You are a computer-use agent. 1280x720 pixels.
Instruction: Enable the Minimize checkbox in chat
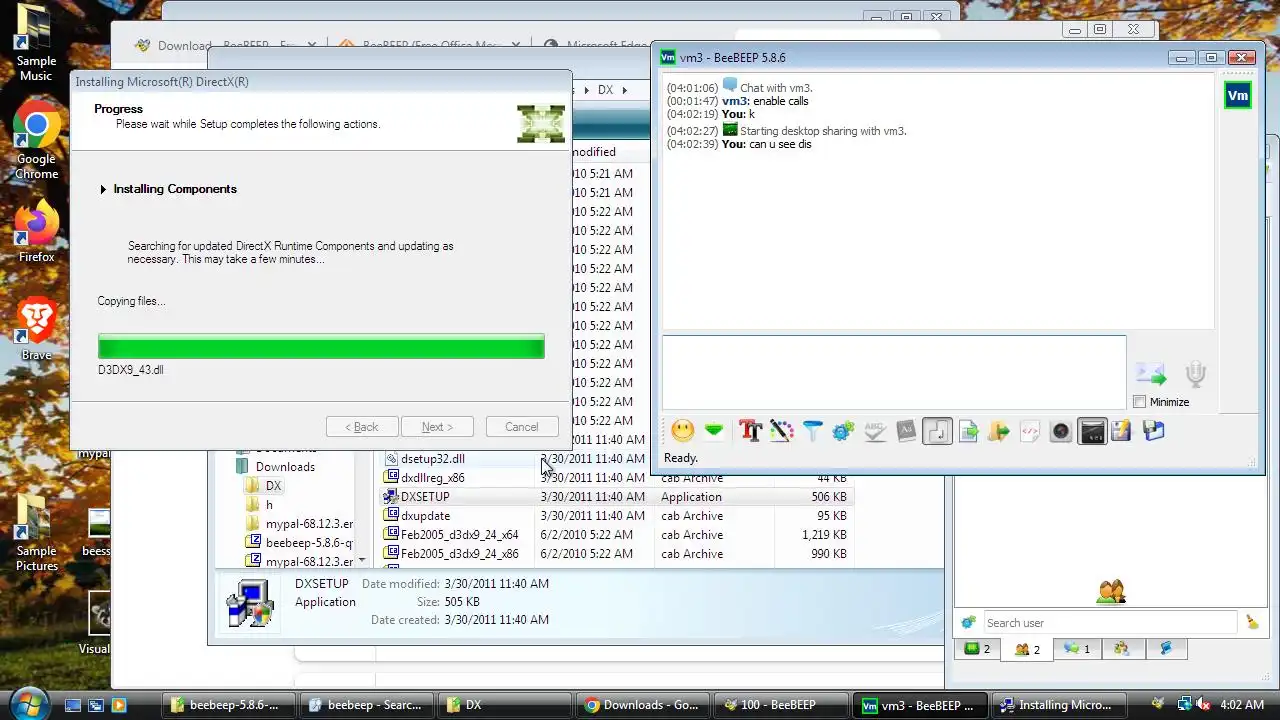click(1140, 402)
